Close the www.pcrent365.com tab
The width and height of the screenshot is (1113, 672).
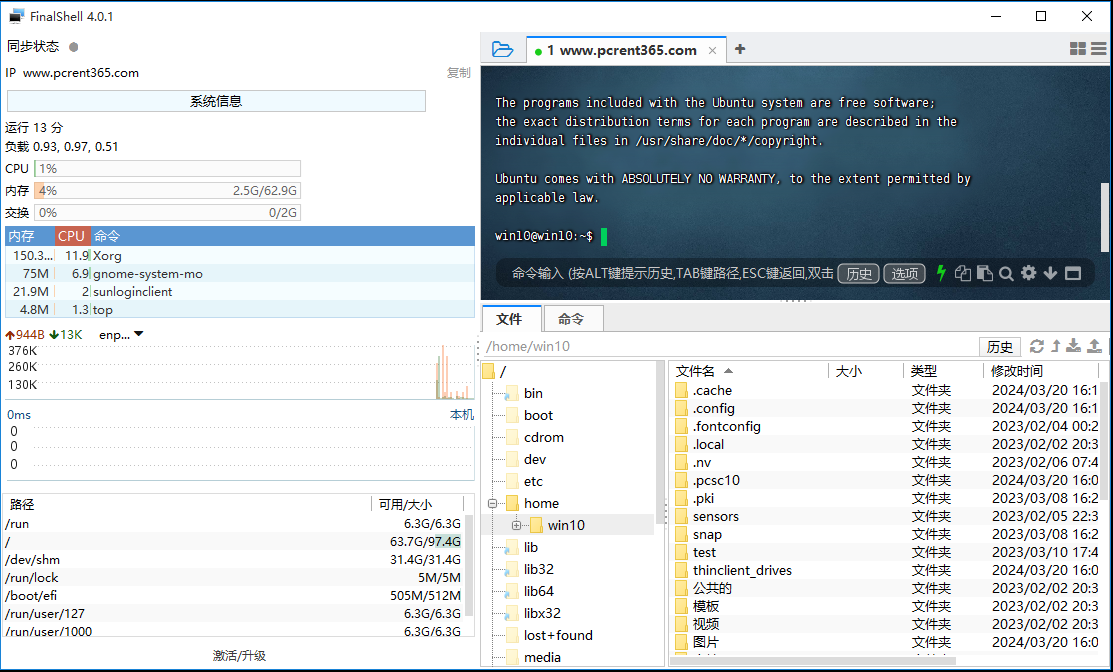tap(713, 50)
